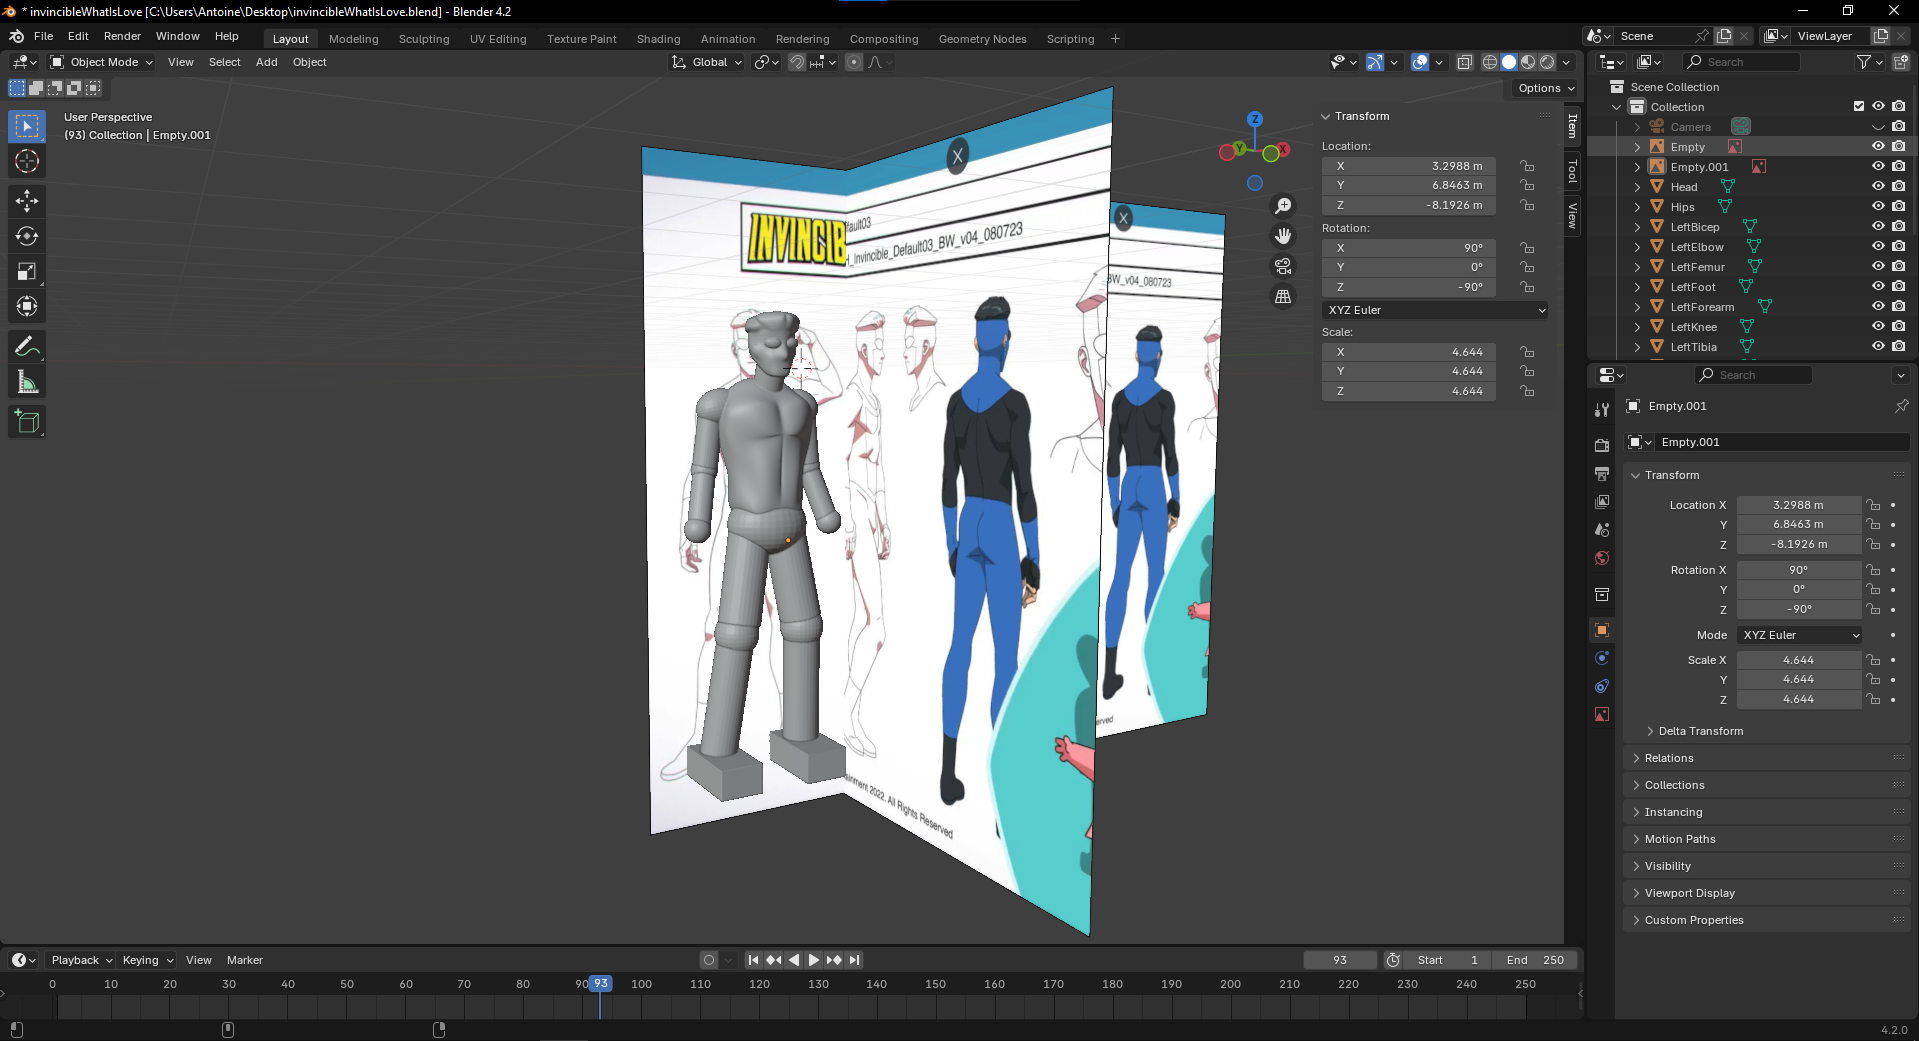Image resolution: width=1919 pixels, height=1041 pixels.
Task: Open the Output properties tab
Action: (x=1602, y=473)
